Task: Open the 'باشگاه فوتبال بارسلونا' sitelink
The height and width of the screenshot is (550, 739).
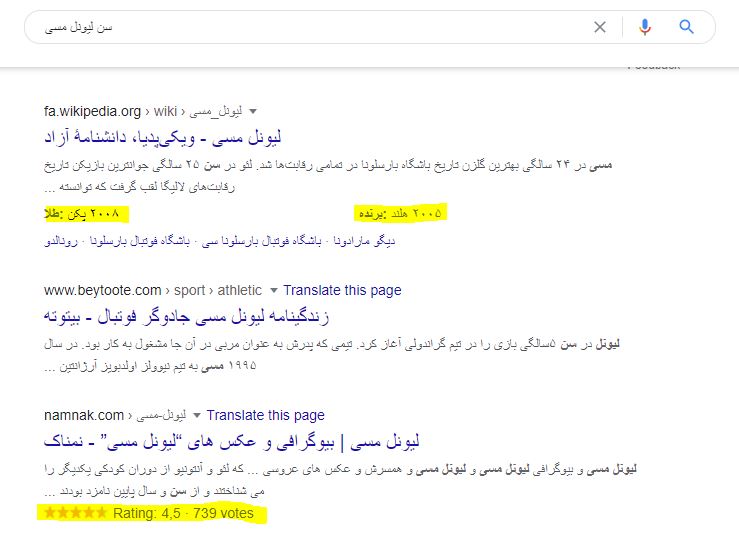Action: [x=140, y=241]
